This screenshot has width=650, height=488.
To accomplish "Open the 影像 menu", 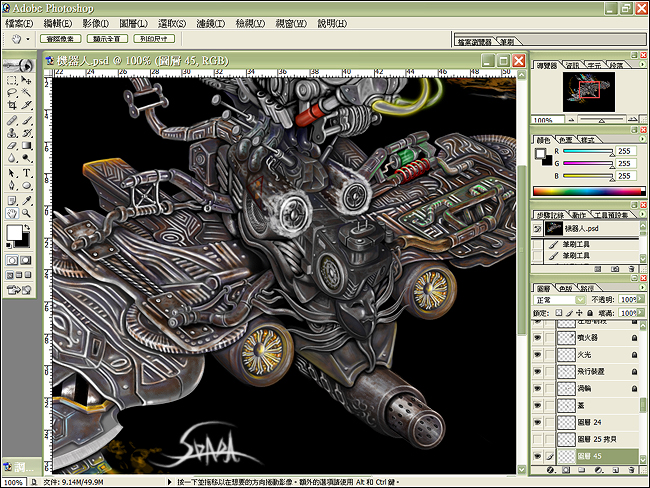I will point(96,24).
